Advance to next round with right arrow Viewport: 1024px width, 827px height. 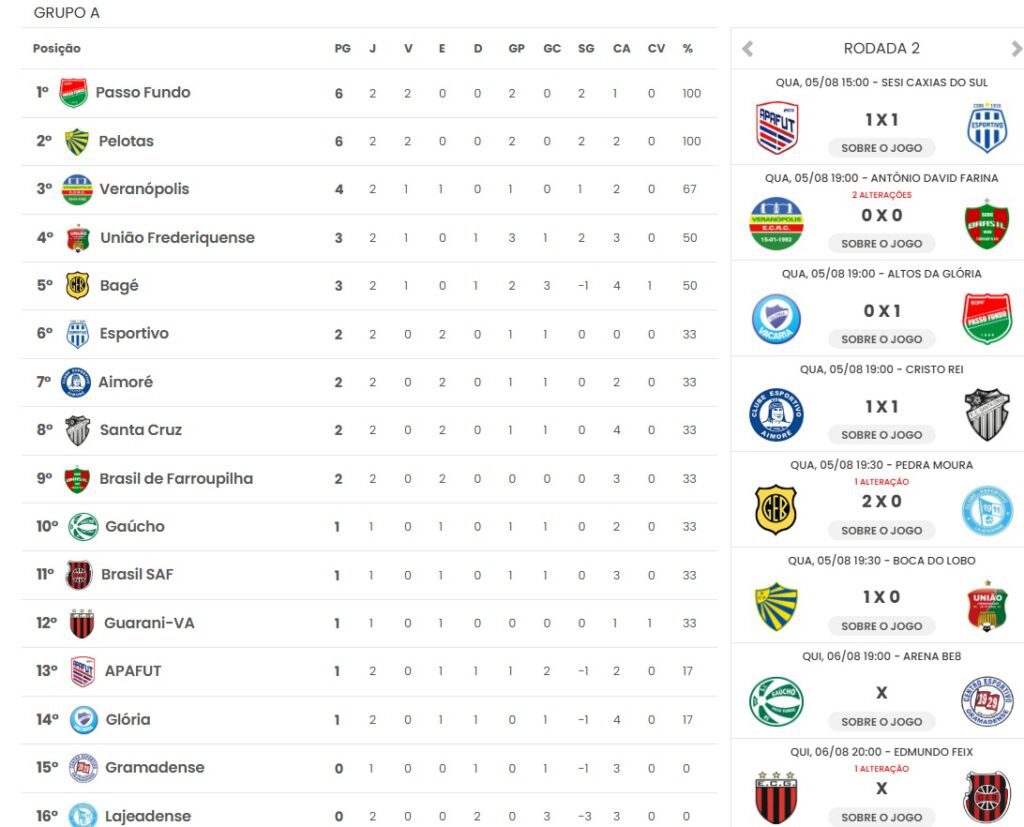coord(1016,48)
